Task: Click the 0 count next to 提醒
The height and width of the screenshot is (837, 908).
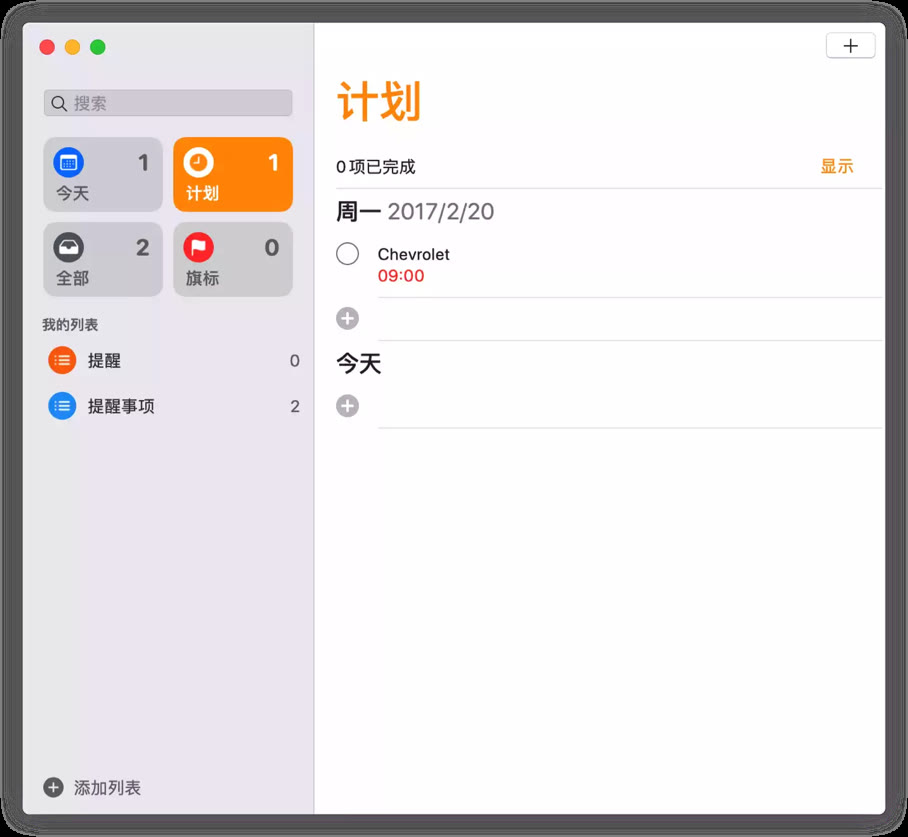Action: coord(294,360)
